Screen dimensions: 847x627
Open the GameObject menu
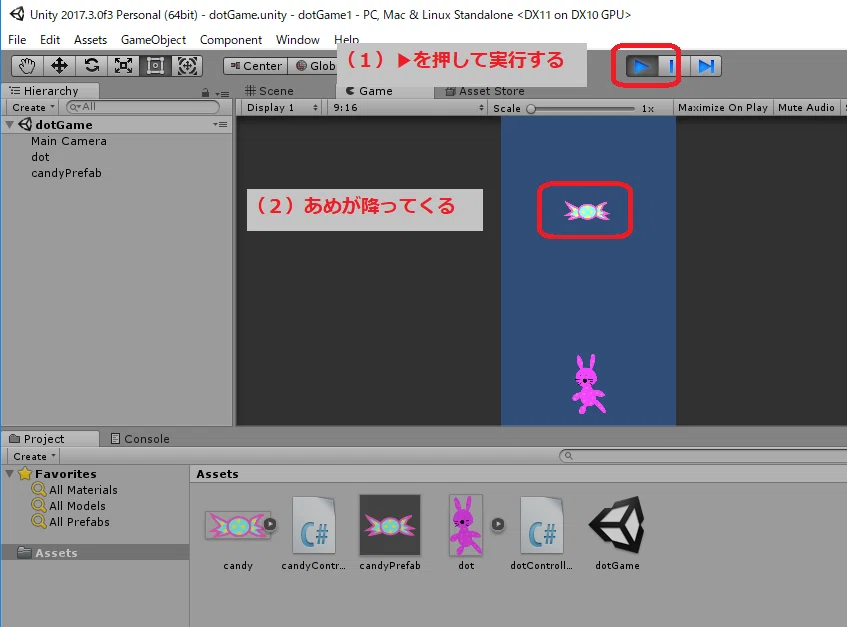(x=153, y=40)
